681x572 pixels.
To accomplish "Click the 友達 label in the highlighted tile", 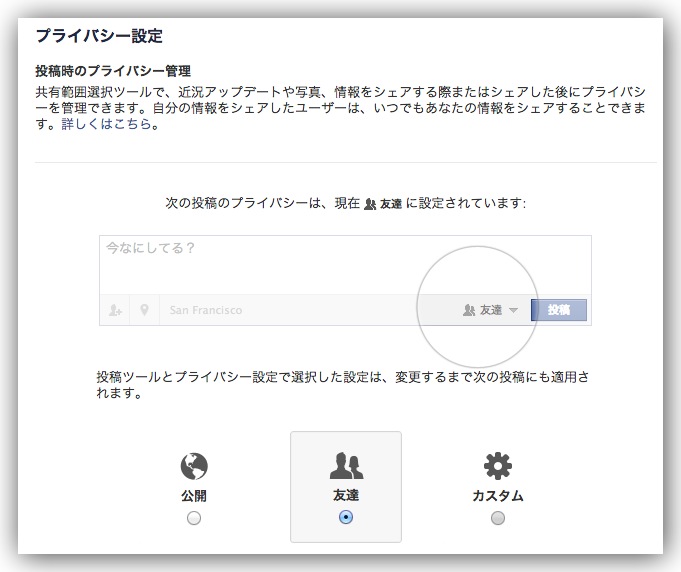I will (346, 495).
